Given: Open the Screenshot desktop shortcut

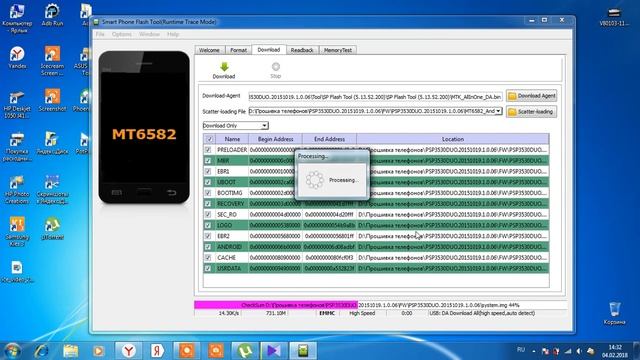Looking at the screenshot, I should point(52,100).
